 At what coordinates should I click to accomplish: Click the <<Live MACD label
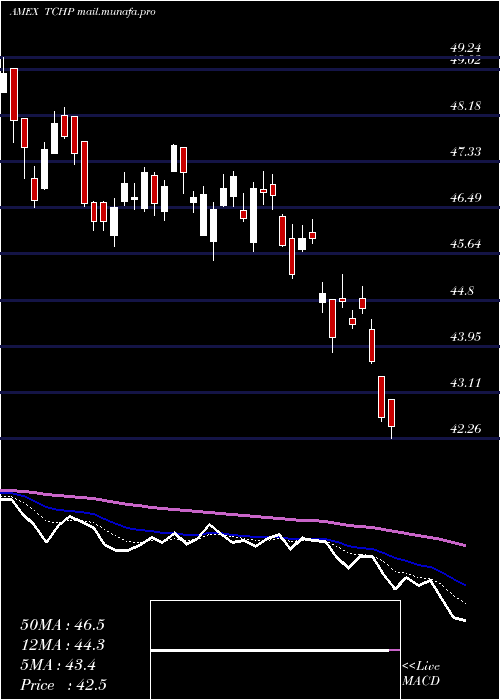tap(421, 674)
